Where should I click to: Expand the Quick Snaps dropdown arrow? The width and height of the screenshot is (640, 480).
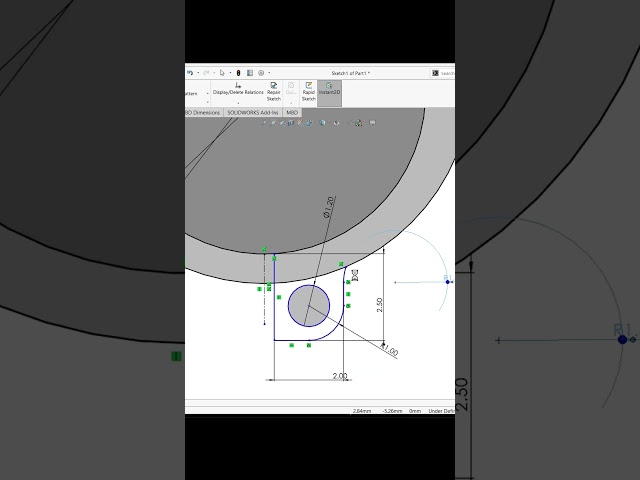pyautogui.click(x=291, y=103)
